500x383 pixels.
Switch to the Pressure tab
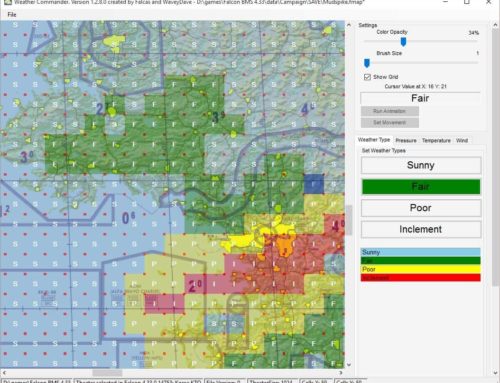[x=406, y=140]
